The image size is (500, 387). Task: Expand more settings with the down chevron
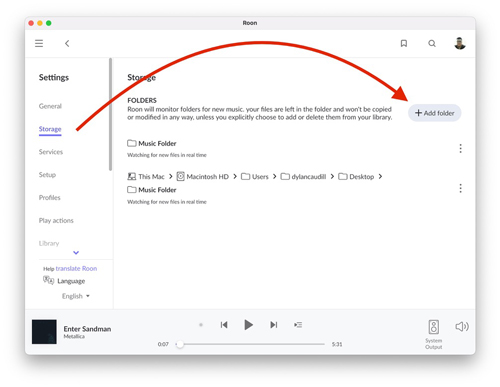coord(76,253)
